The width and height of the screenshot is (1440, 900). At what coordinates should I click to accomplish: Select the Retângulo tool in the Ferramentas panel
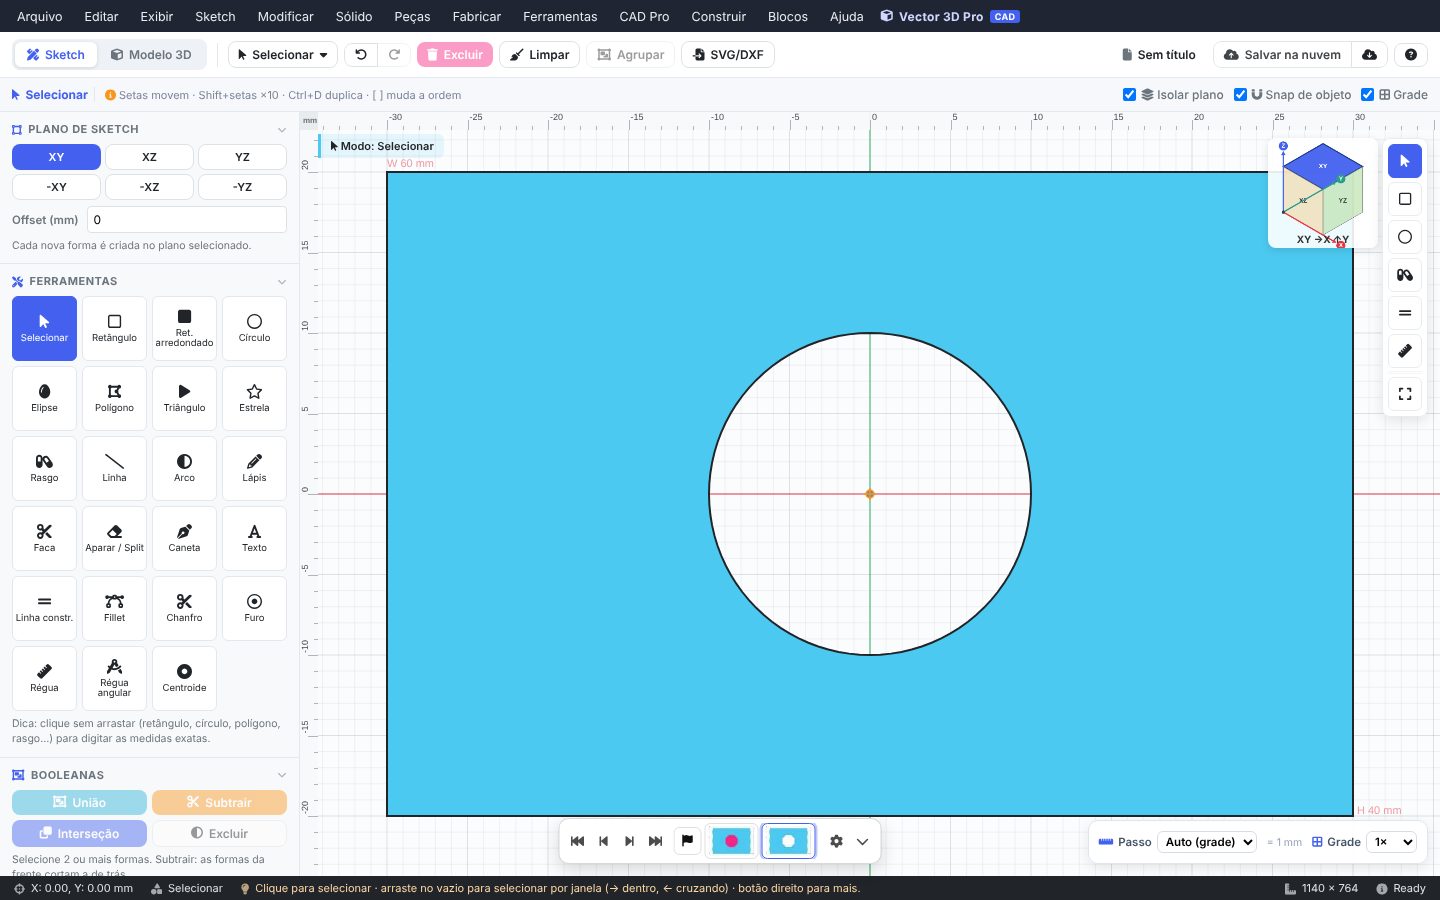pyautogui.click(x=114, y=328)
